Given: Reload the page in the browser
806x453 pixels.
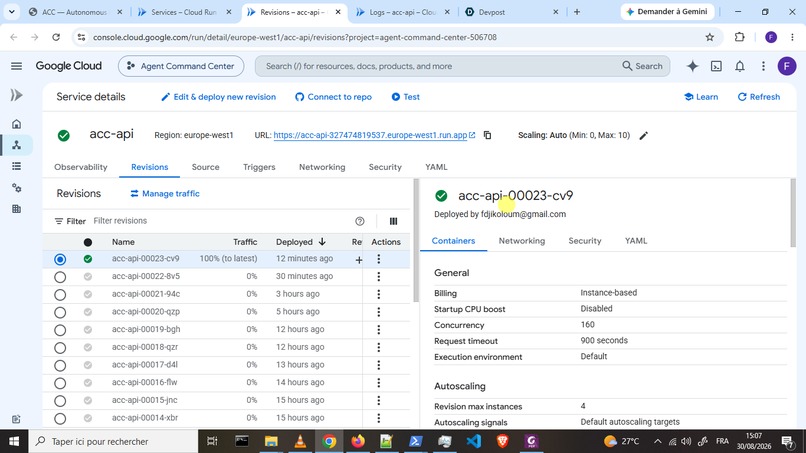Looking at the screenshot, I should click(x=56, y=37).
